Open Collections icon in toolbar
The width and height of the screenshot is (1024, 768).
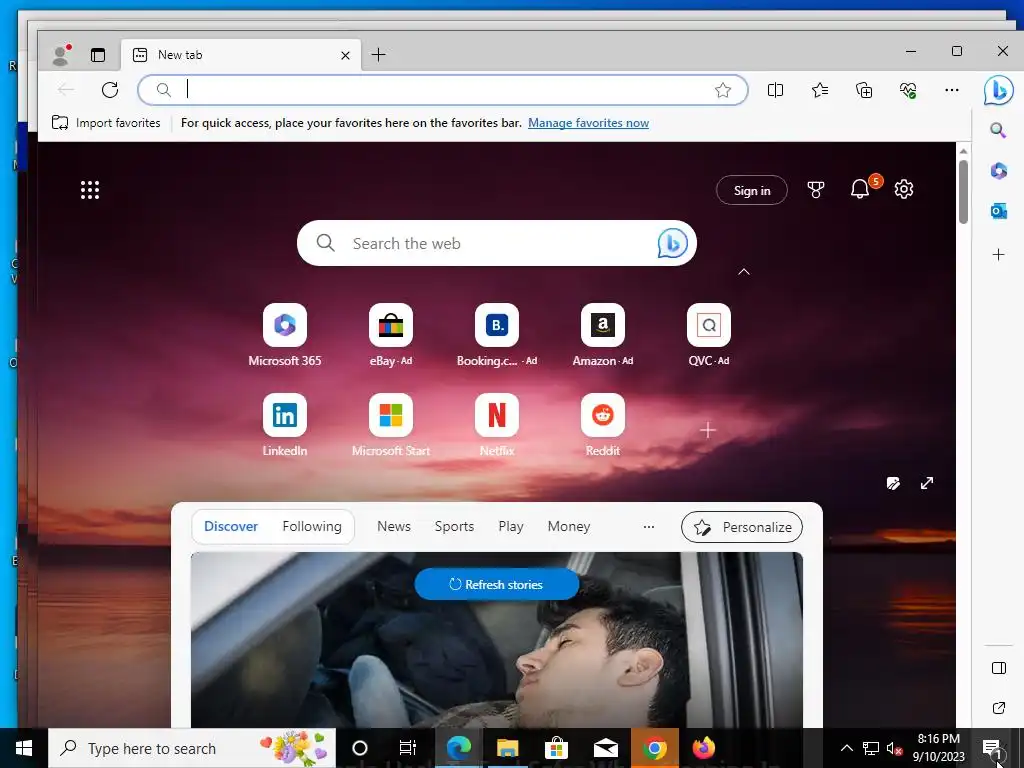(864, 89)
